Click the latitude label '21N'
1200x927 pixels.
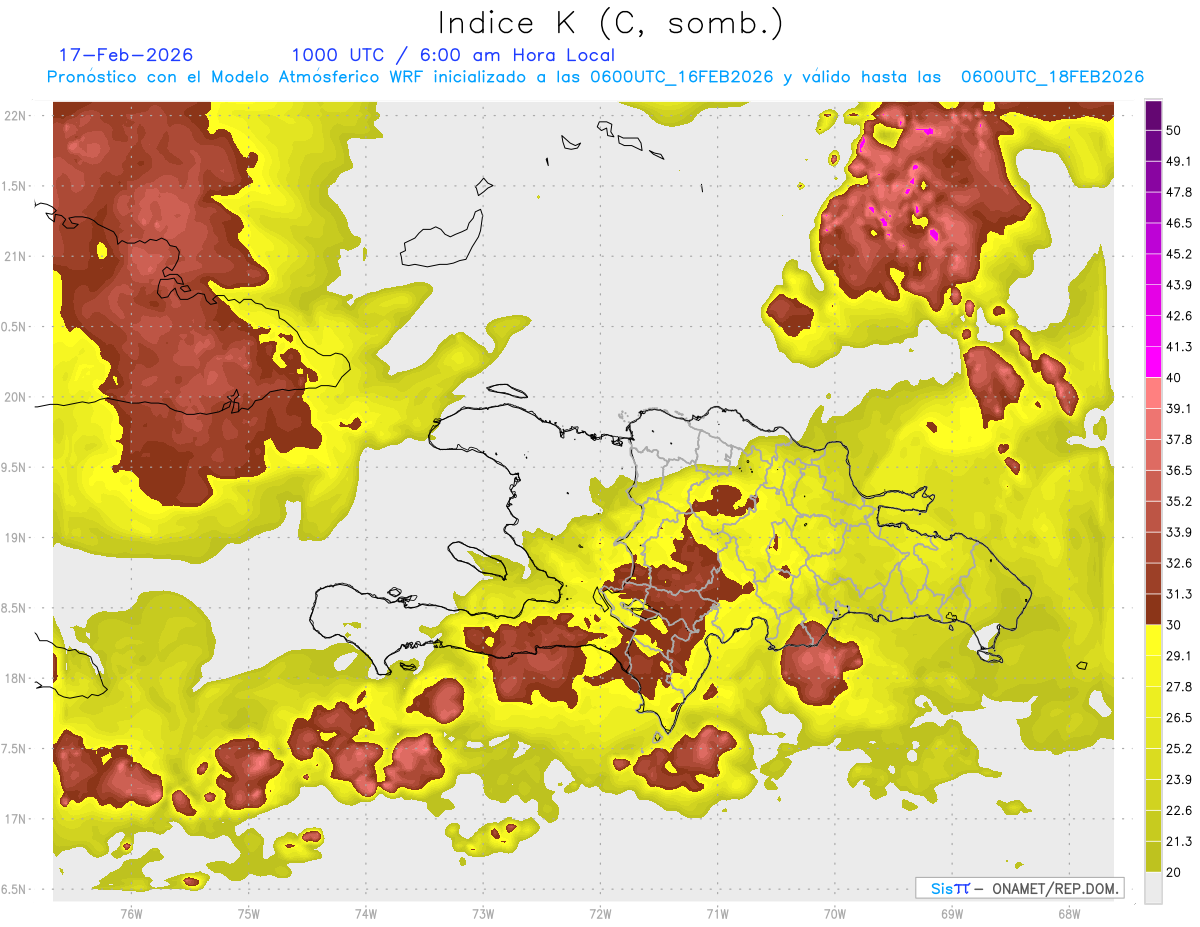pos(17,256)
